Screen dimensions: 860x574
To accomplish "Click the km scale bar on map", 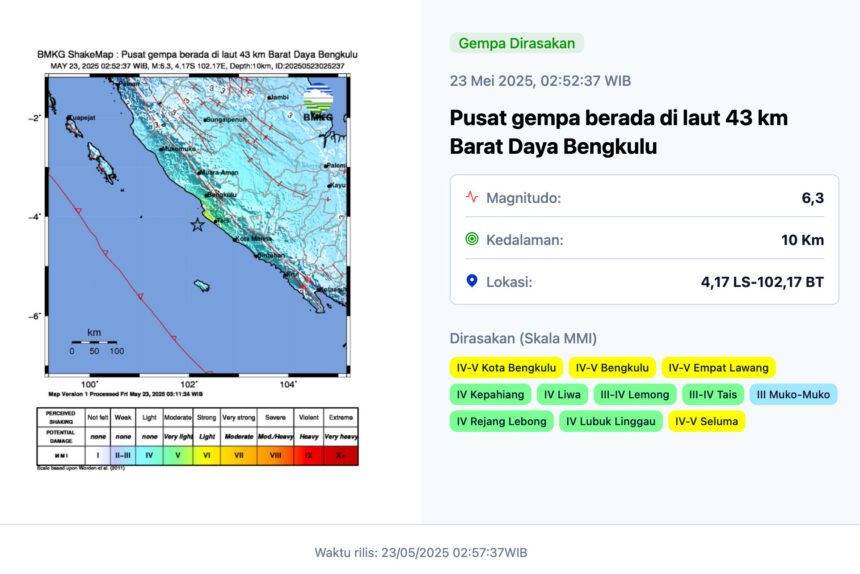I will [x=94, y=342].
